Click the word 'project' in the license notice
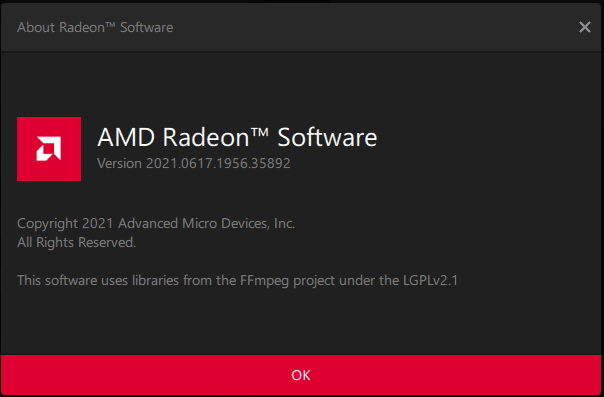 coord(314,281)
